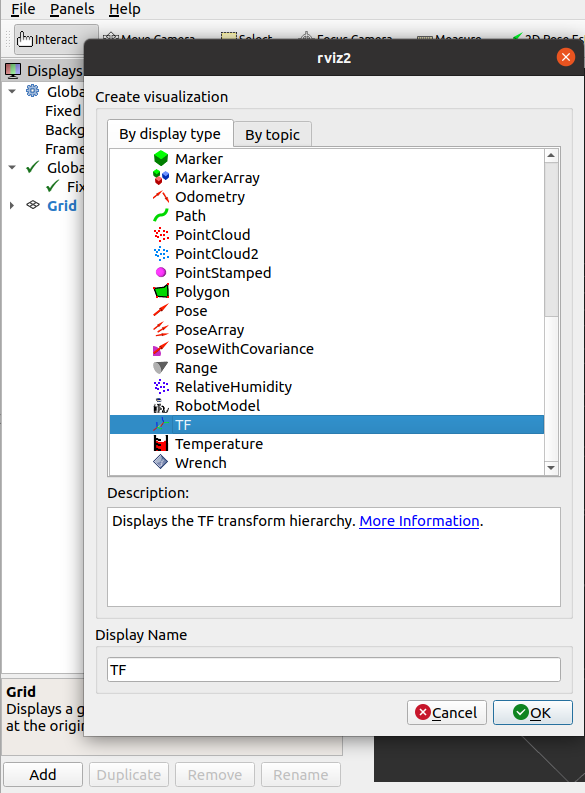The height and width of the screenshot is (793, 585).
Task: Confirm with the OK button
Action: click(x=532, y=713)
